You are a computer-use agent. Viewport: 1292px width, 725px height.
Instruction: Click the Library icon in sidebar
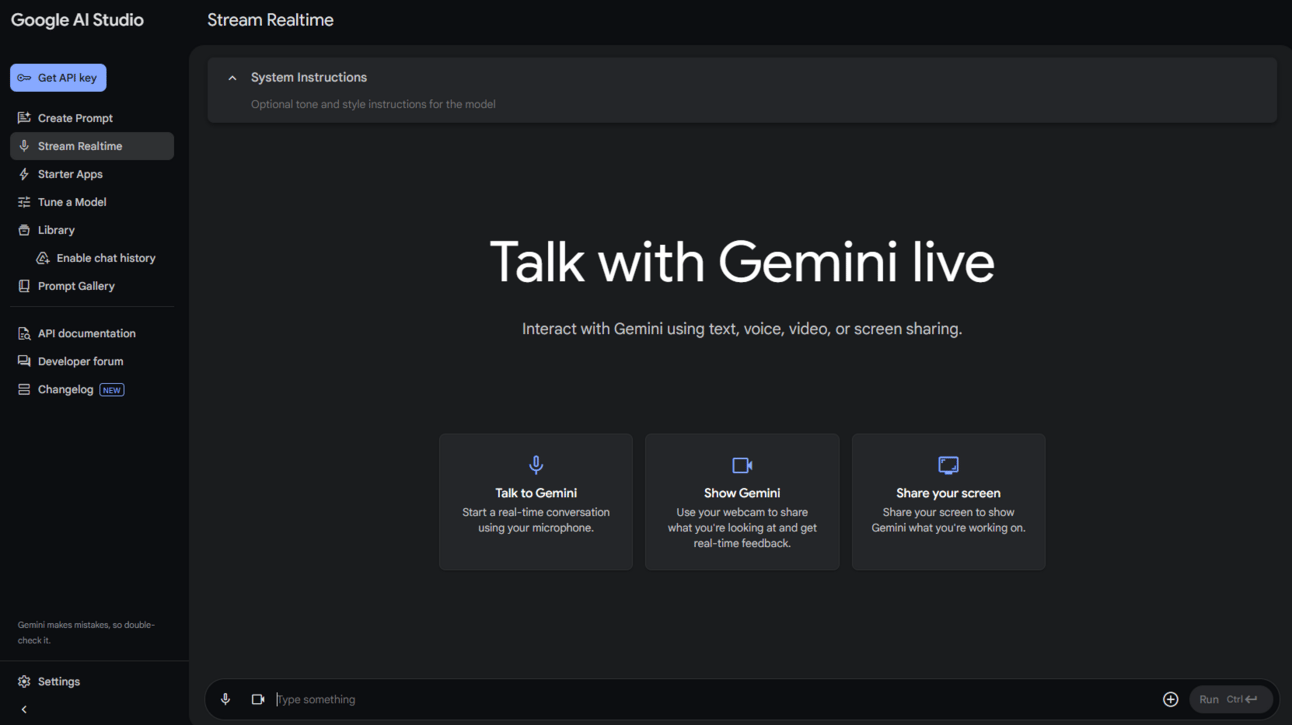(x=24, y=230)
